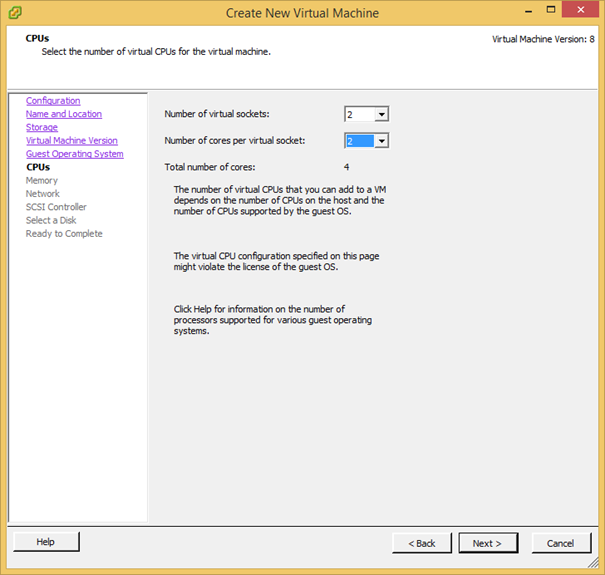Click the Ready to Complete step label
Screen dimensions: 605x575
point(64,233)
